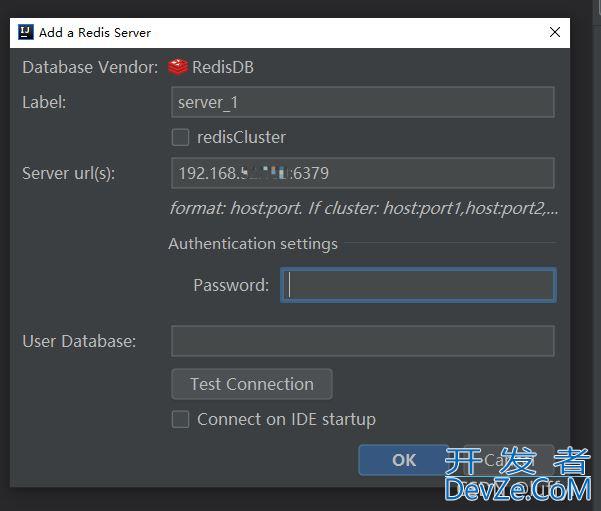Click the Test Connection button

coord(252,384)
